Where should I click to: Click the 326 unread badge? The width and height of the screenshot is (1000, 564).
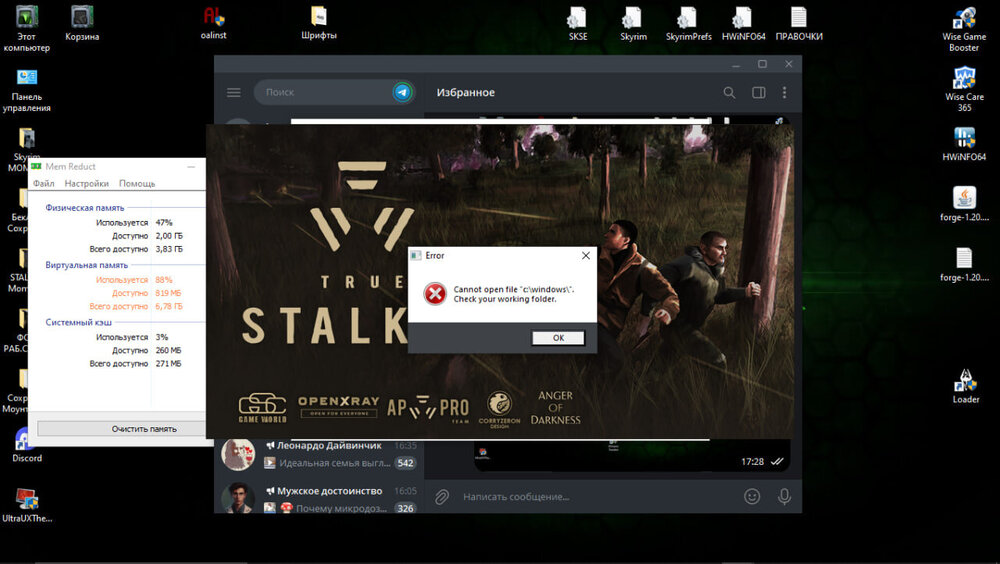pyautogui.click(x=406, y=508)
